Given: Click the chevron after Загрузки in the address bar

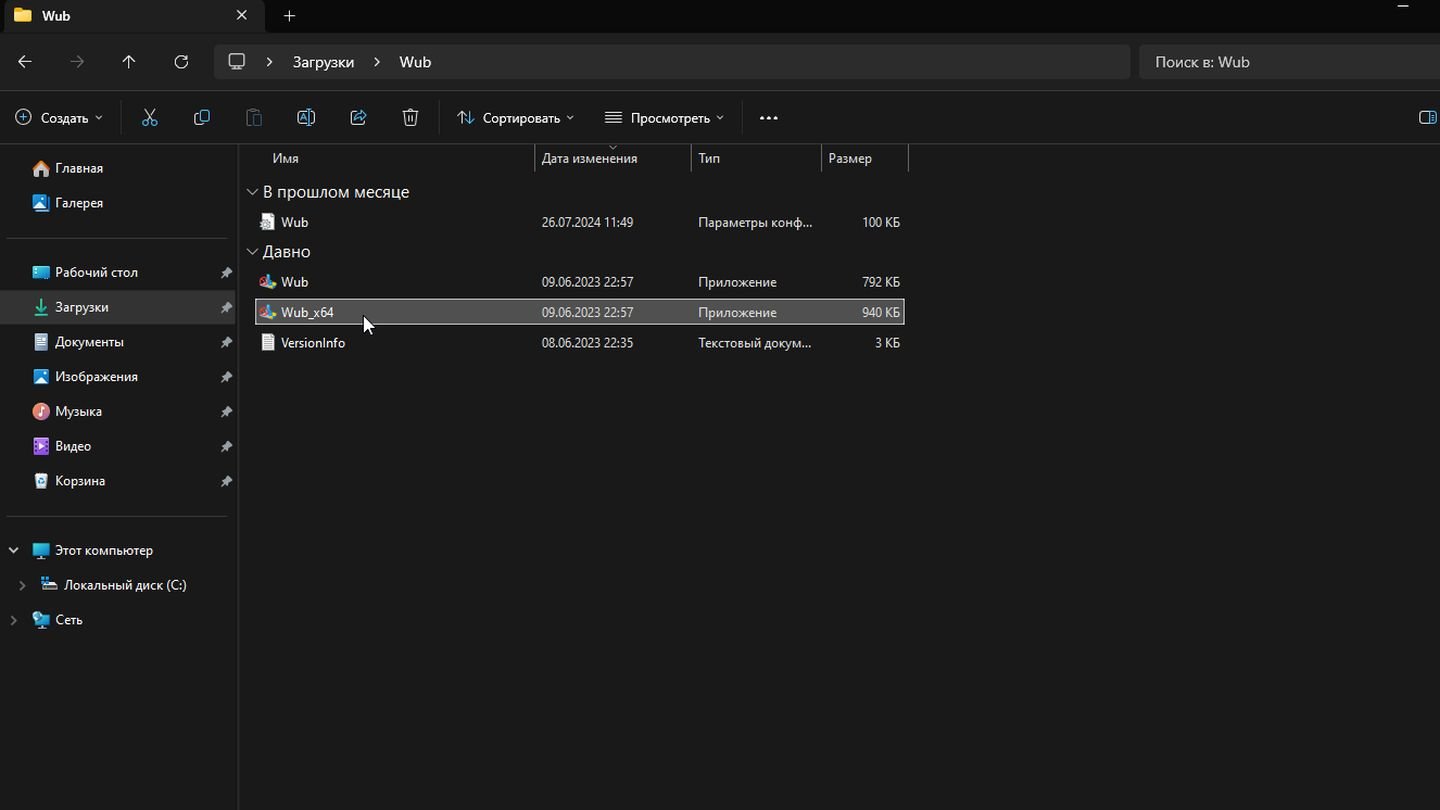Looking at the screenshot, I should click(377, 62).
